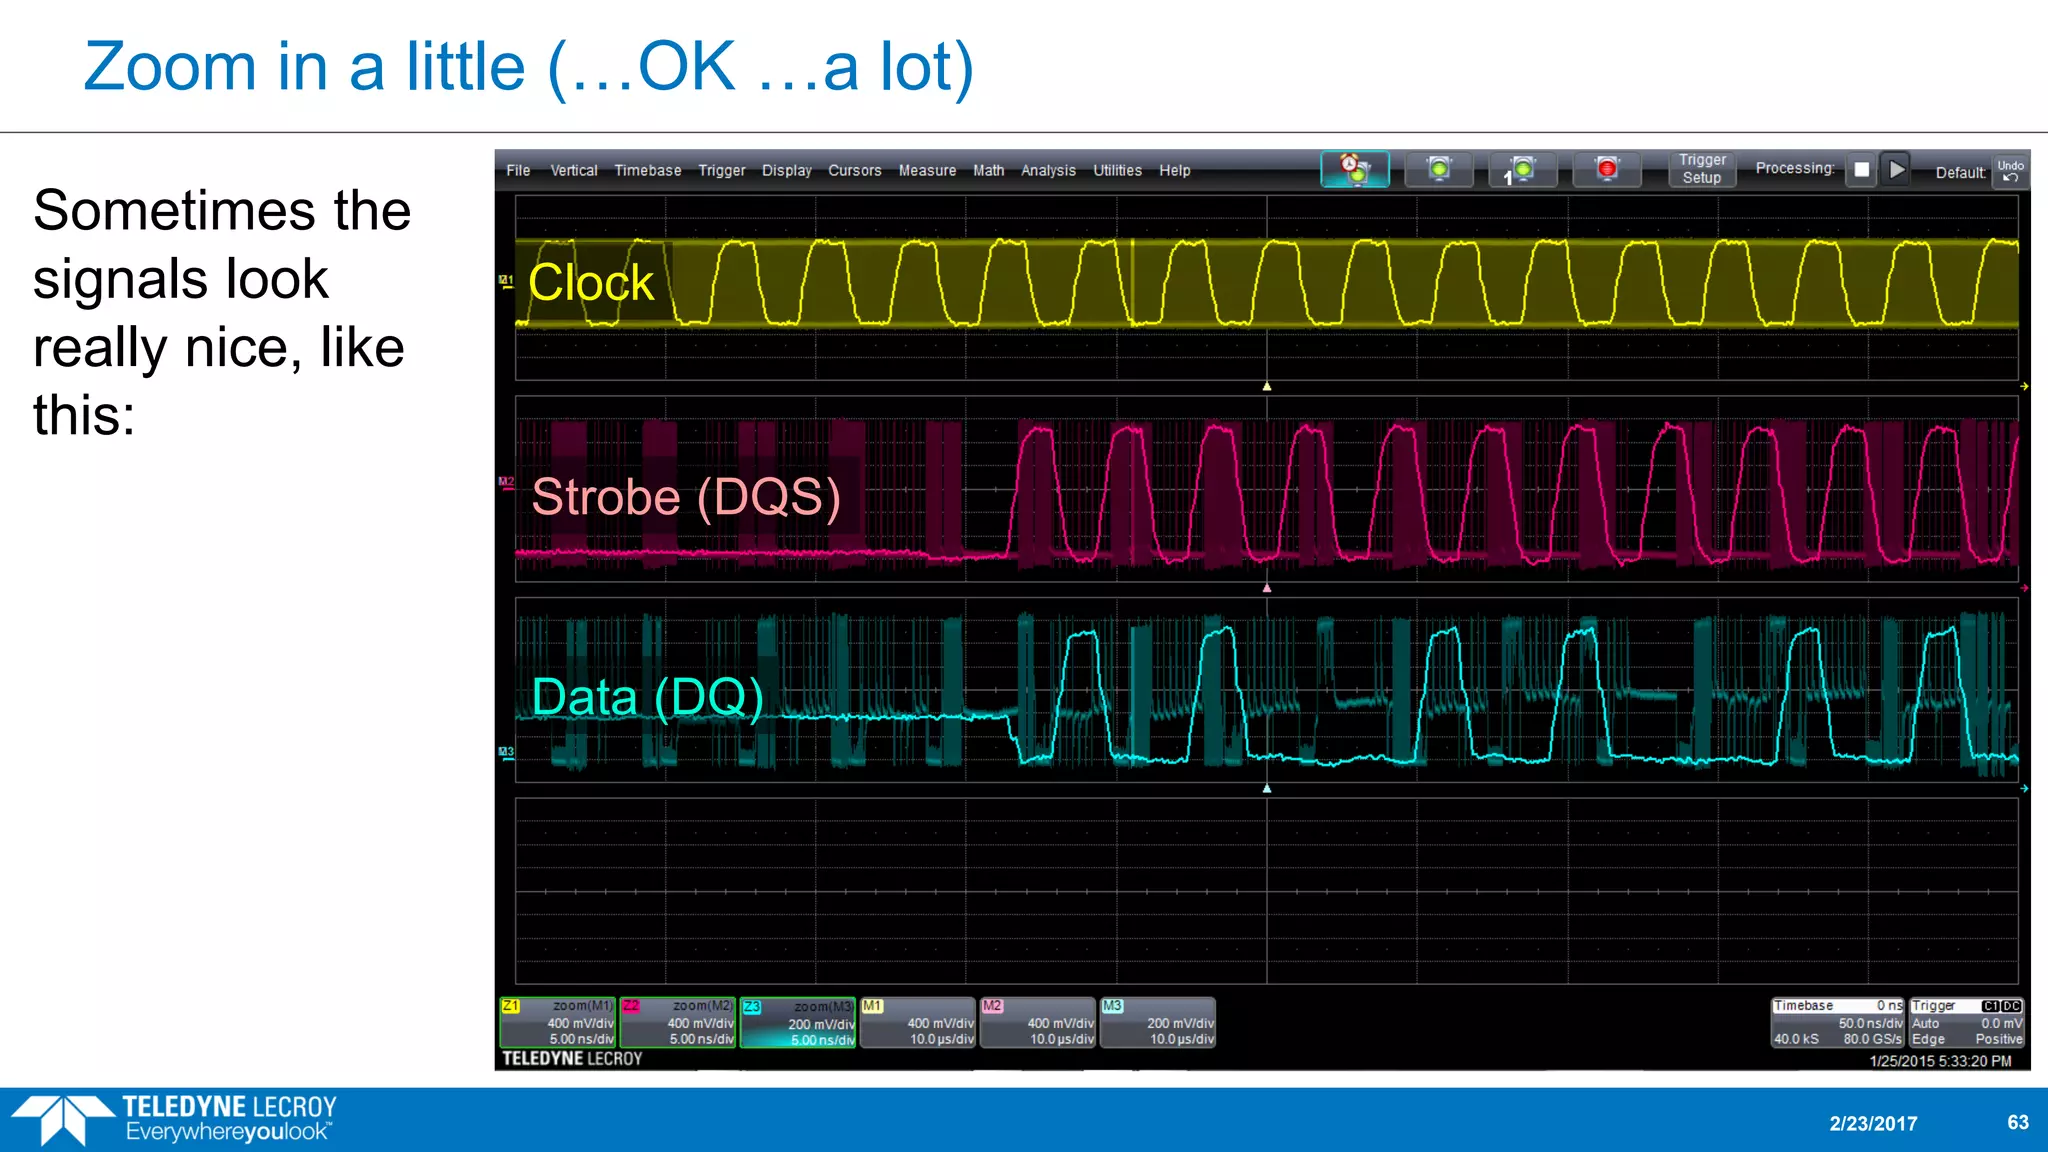
Task: Select the Z1 zoom(M1) trace descriptor
Action: pos(558,1022)
